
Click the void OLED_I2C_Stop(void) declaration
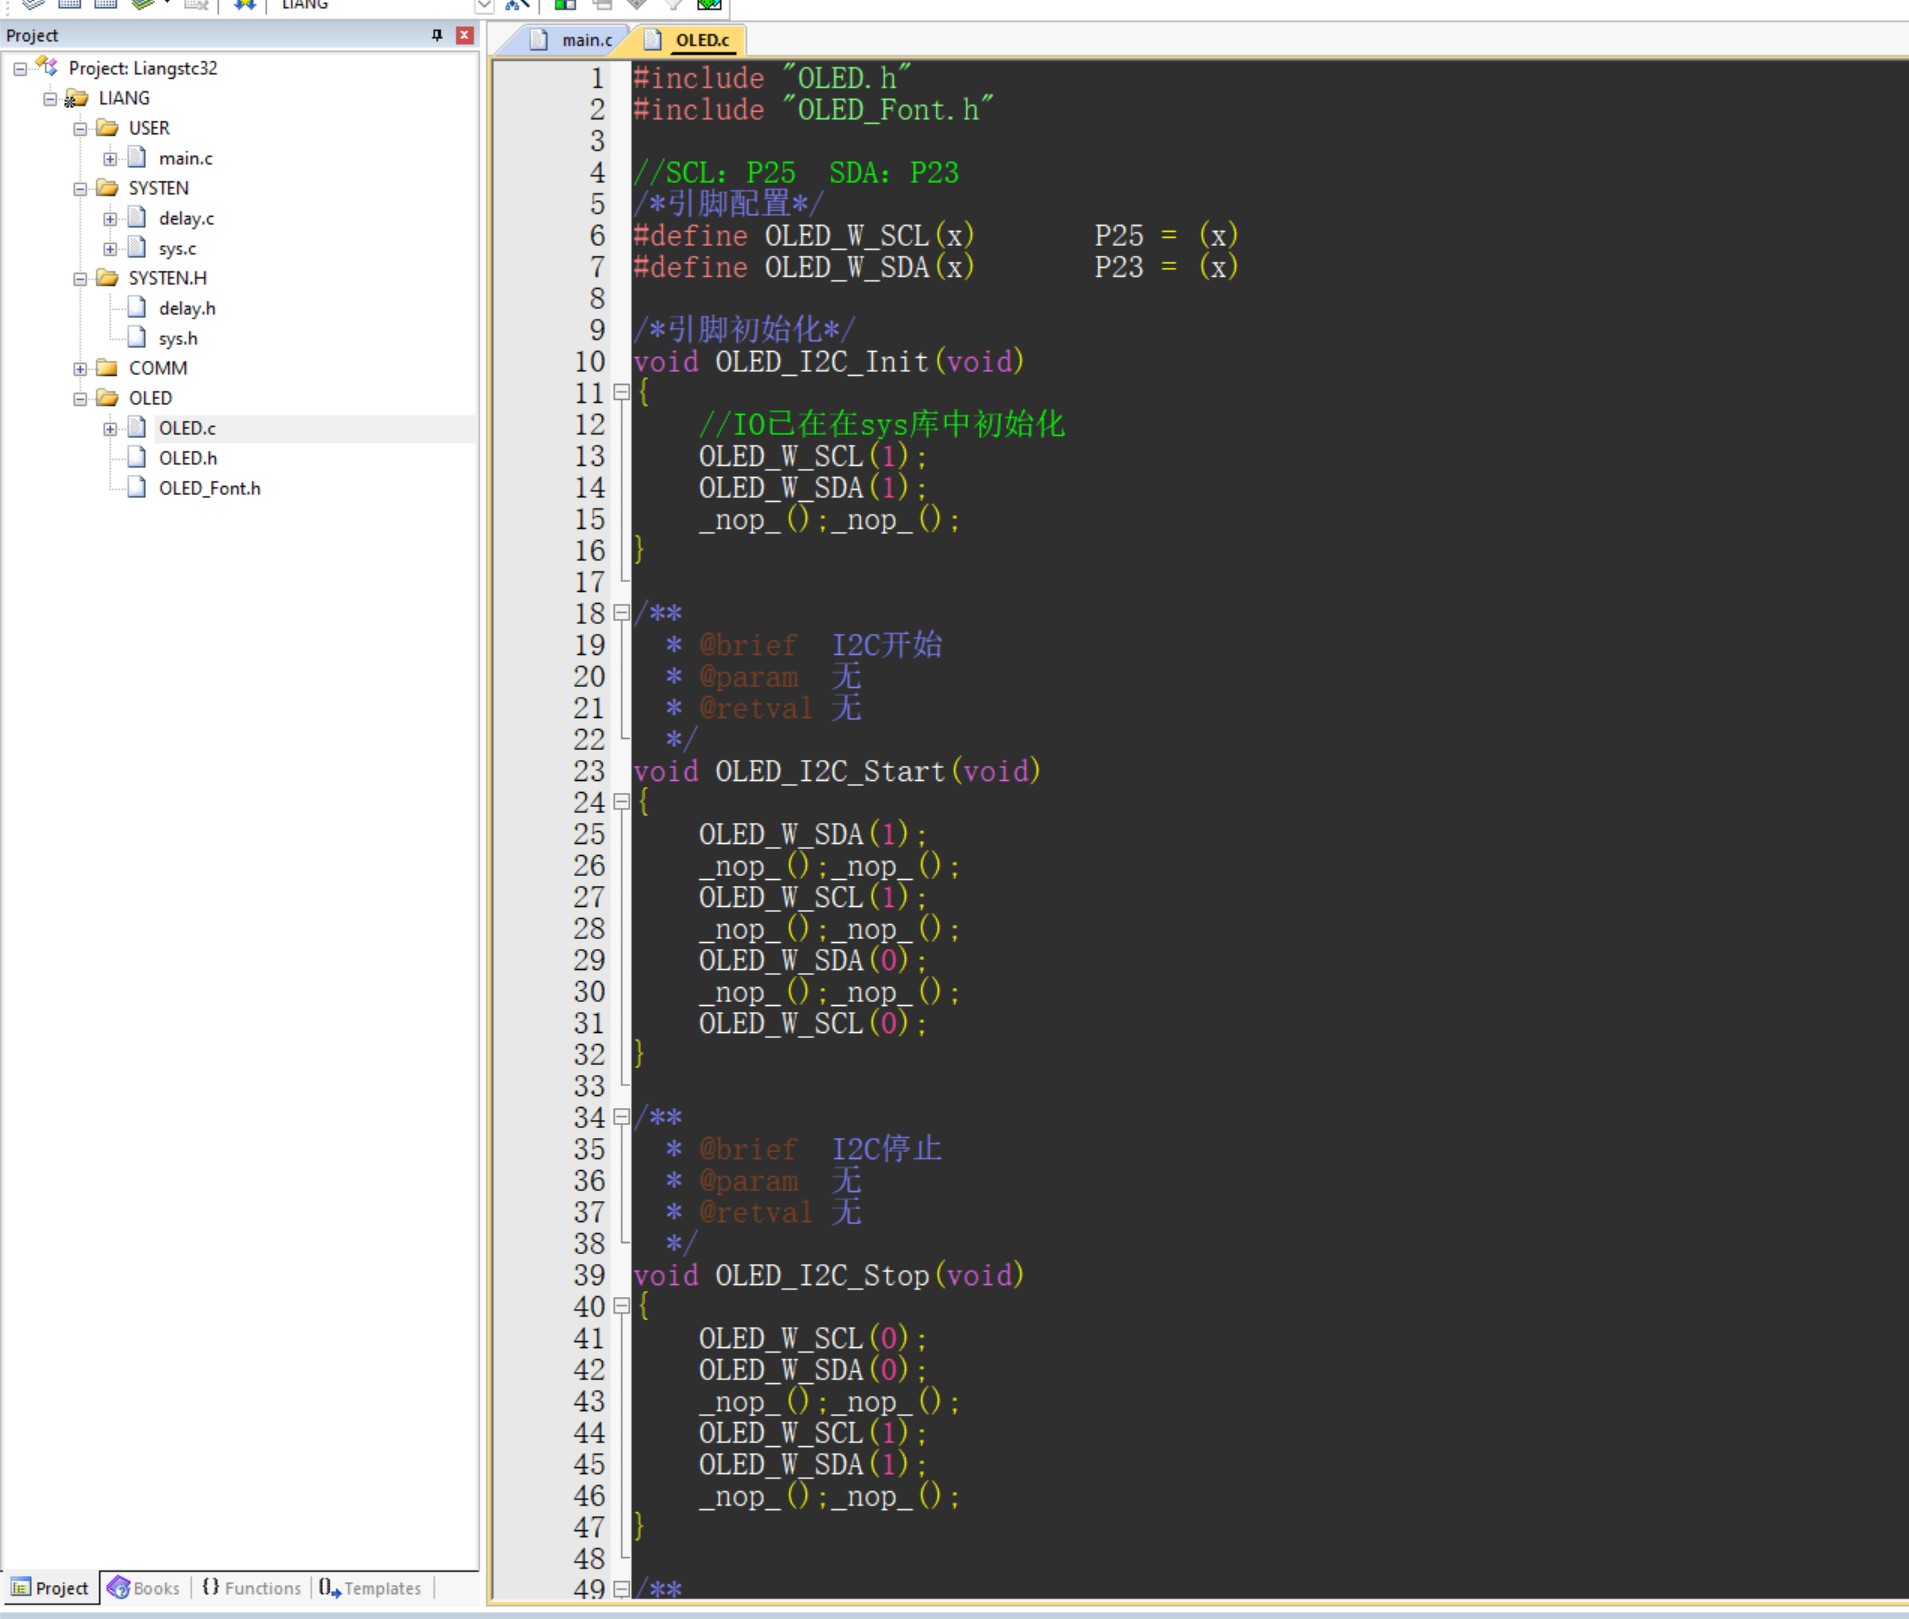click(829, 1276)
